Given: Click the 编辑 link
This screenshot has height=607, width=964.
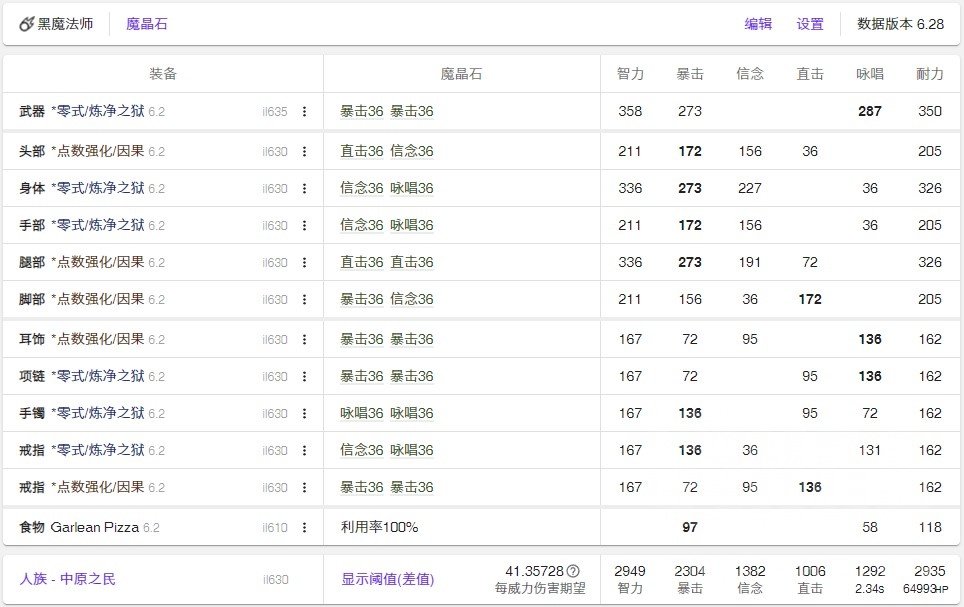Looking at the screenshot, I should click(x=759, y=23).
